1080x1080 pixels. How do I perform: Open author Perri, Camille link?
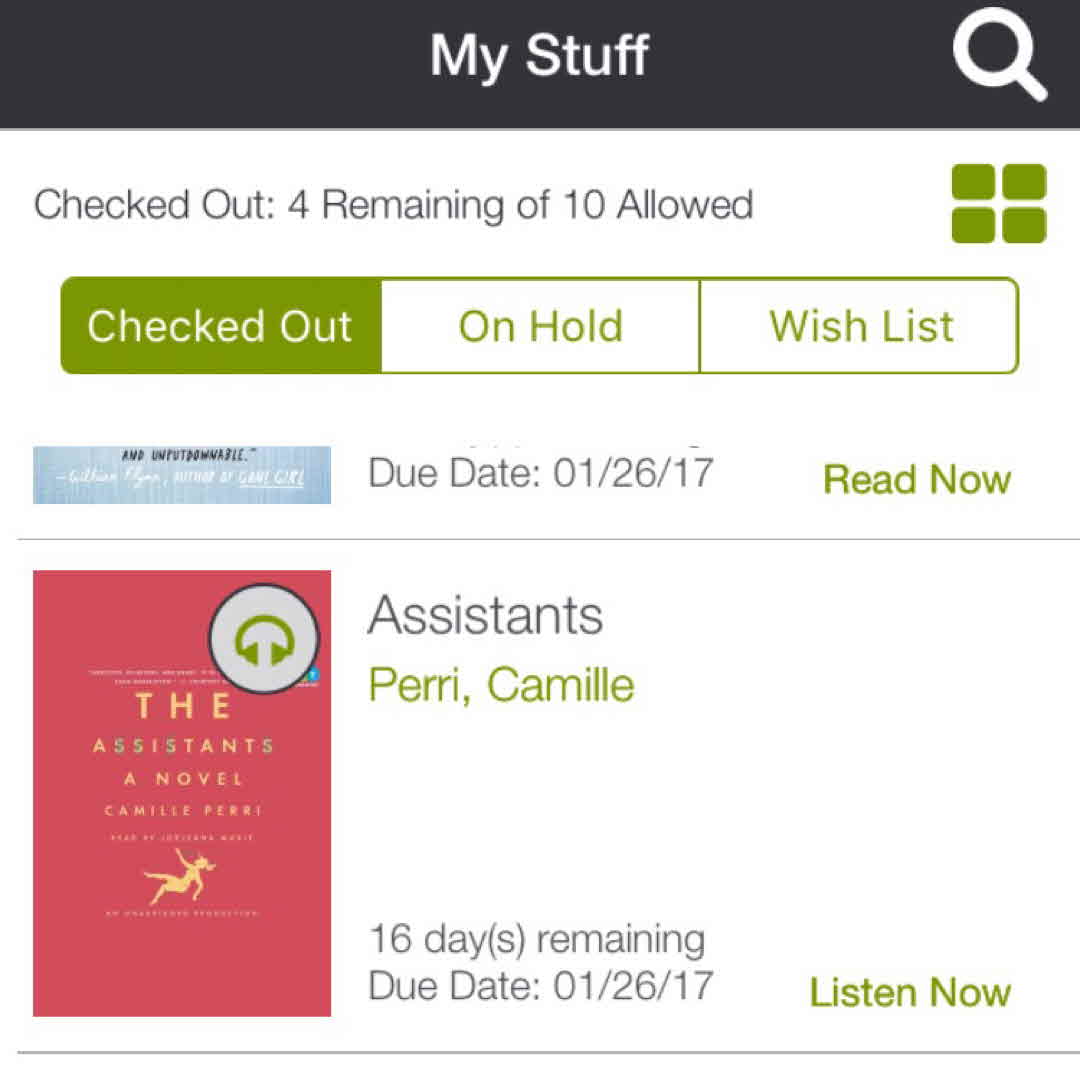(501, 685)
